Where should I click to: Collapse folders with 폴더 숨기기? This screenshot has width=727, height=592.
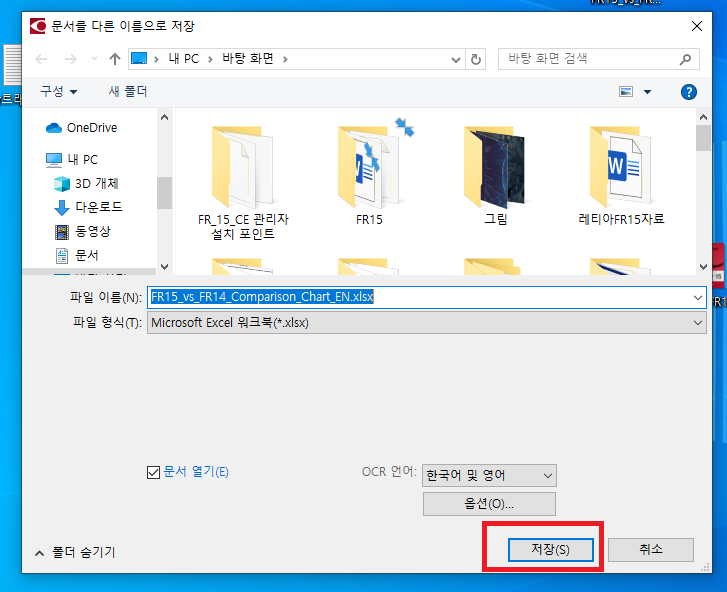(76, 553)
